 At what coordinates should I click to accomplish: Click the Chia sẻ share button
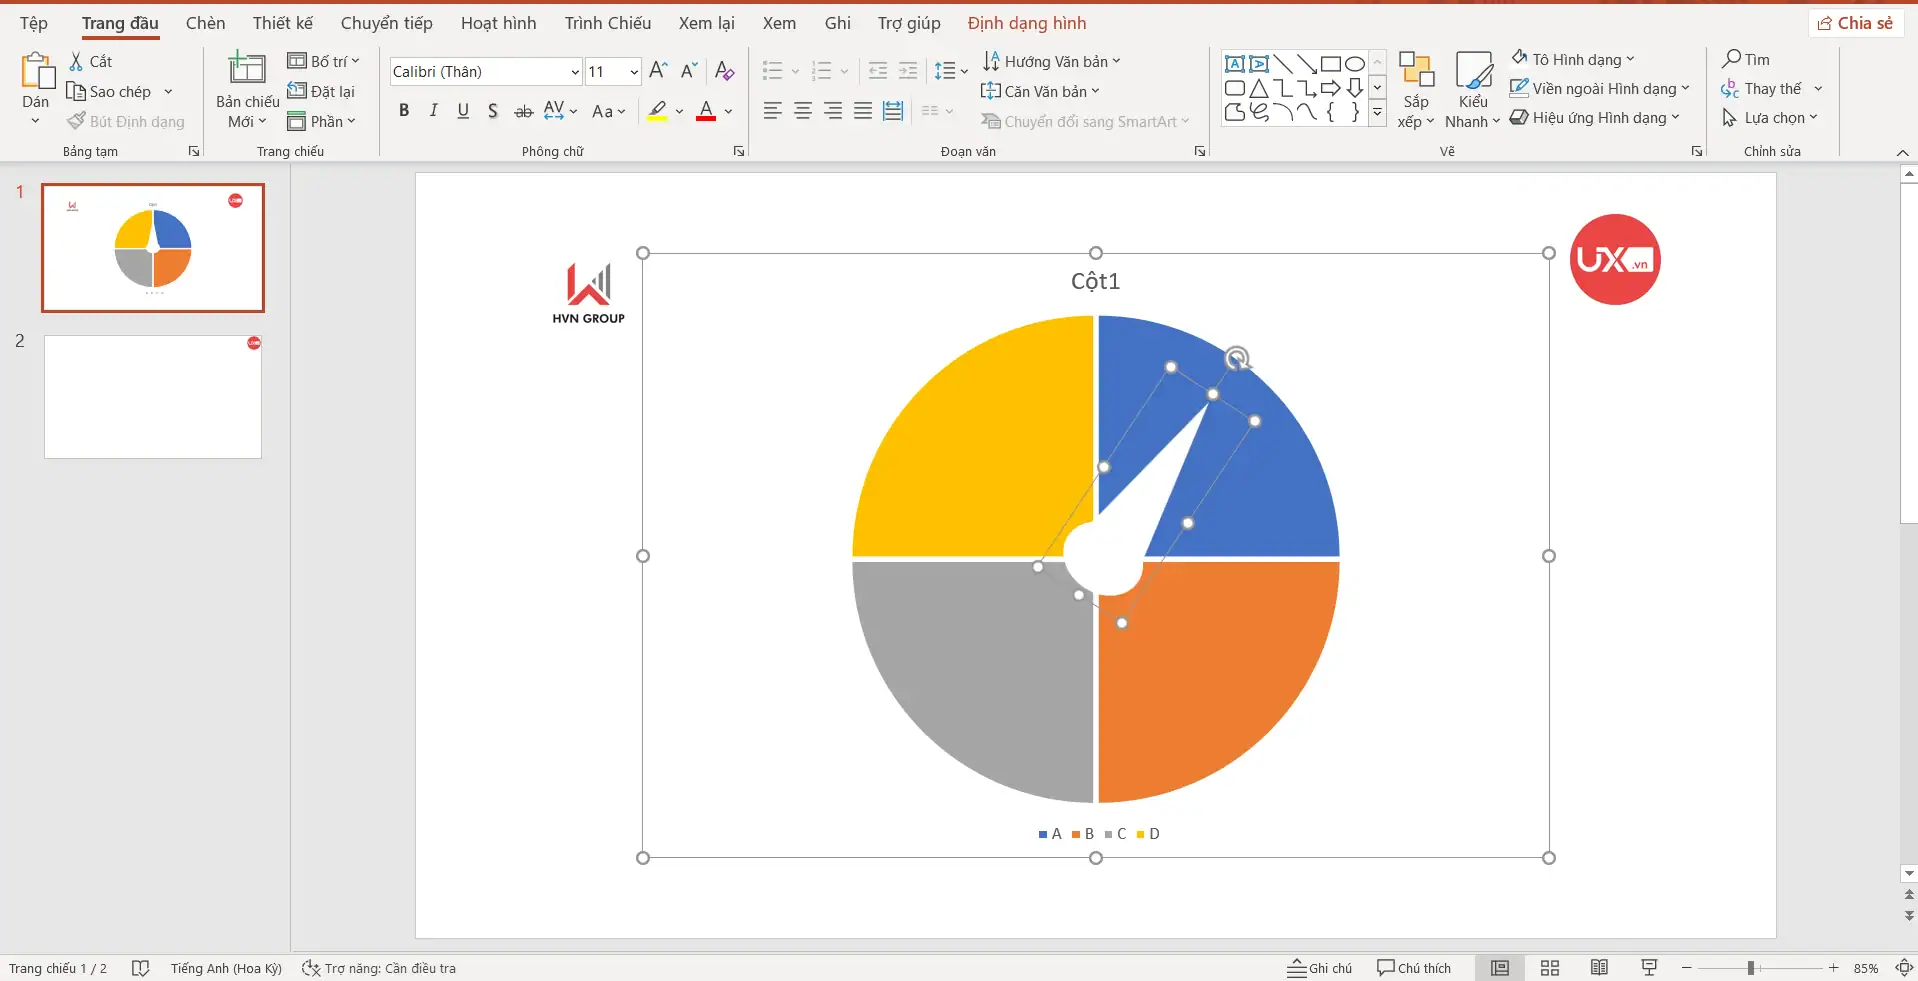[1855, 23]
